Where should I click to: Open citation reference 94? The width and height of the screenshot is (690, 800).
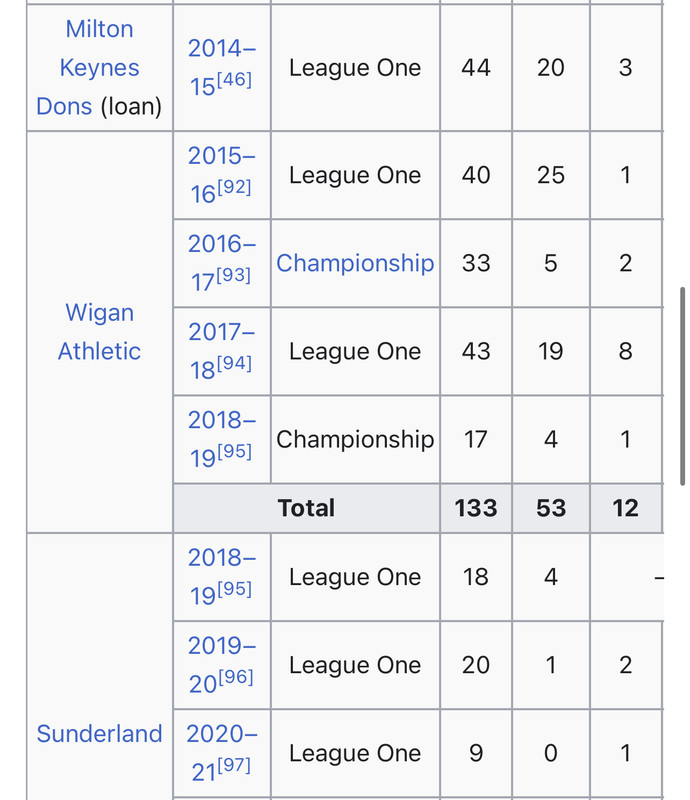(234, 363)
